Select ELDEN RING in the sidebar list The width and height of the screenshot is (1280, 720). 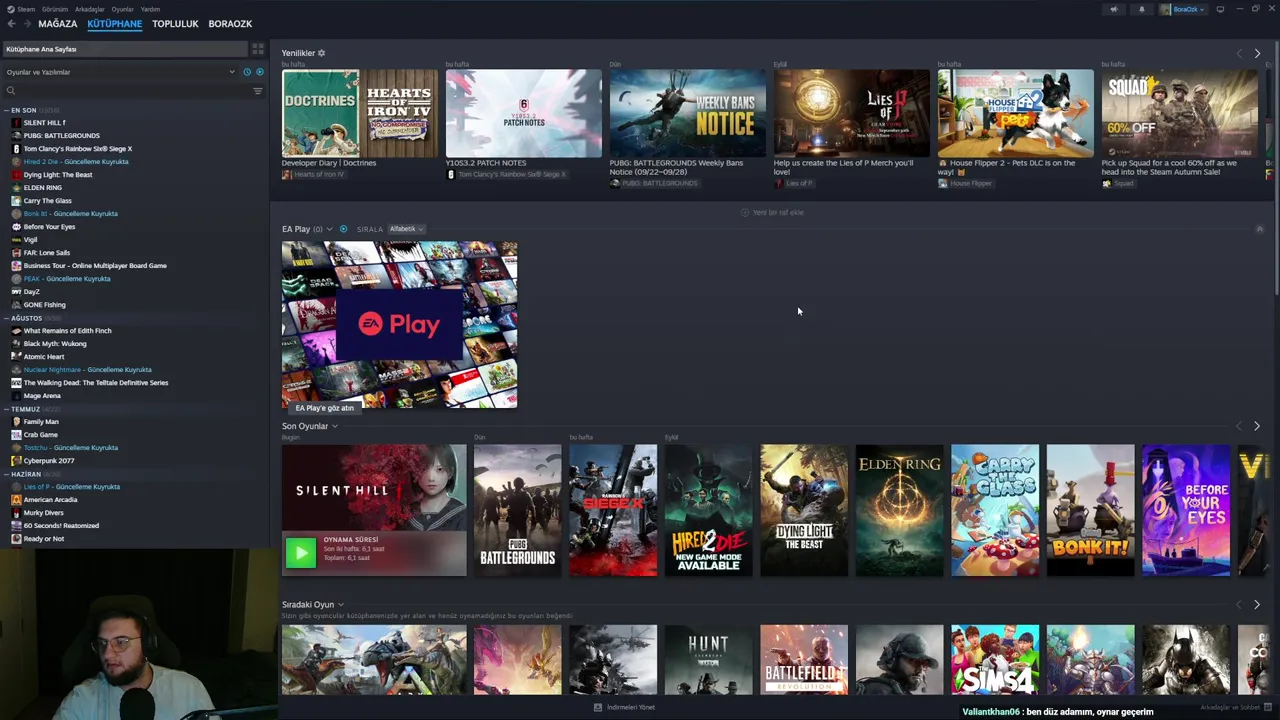tap(43, 187)
